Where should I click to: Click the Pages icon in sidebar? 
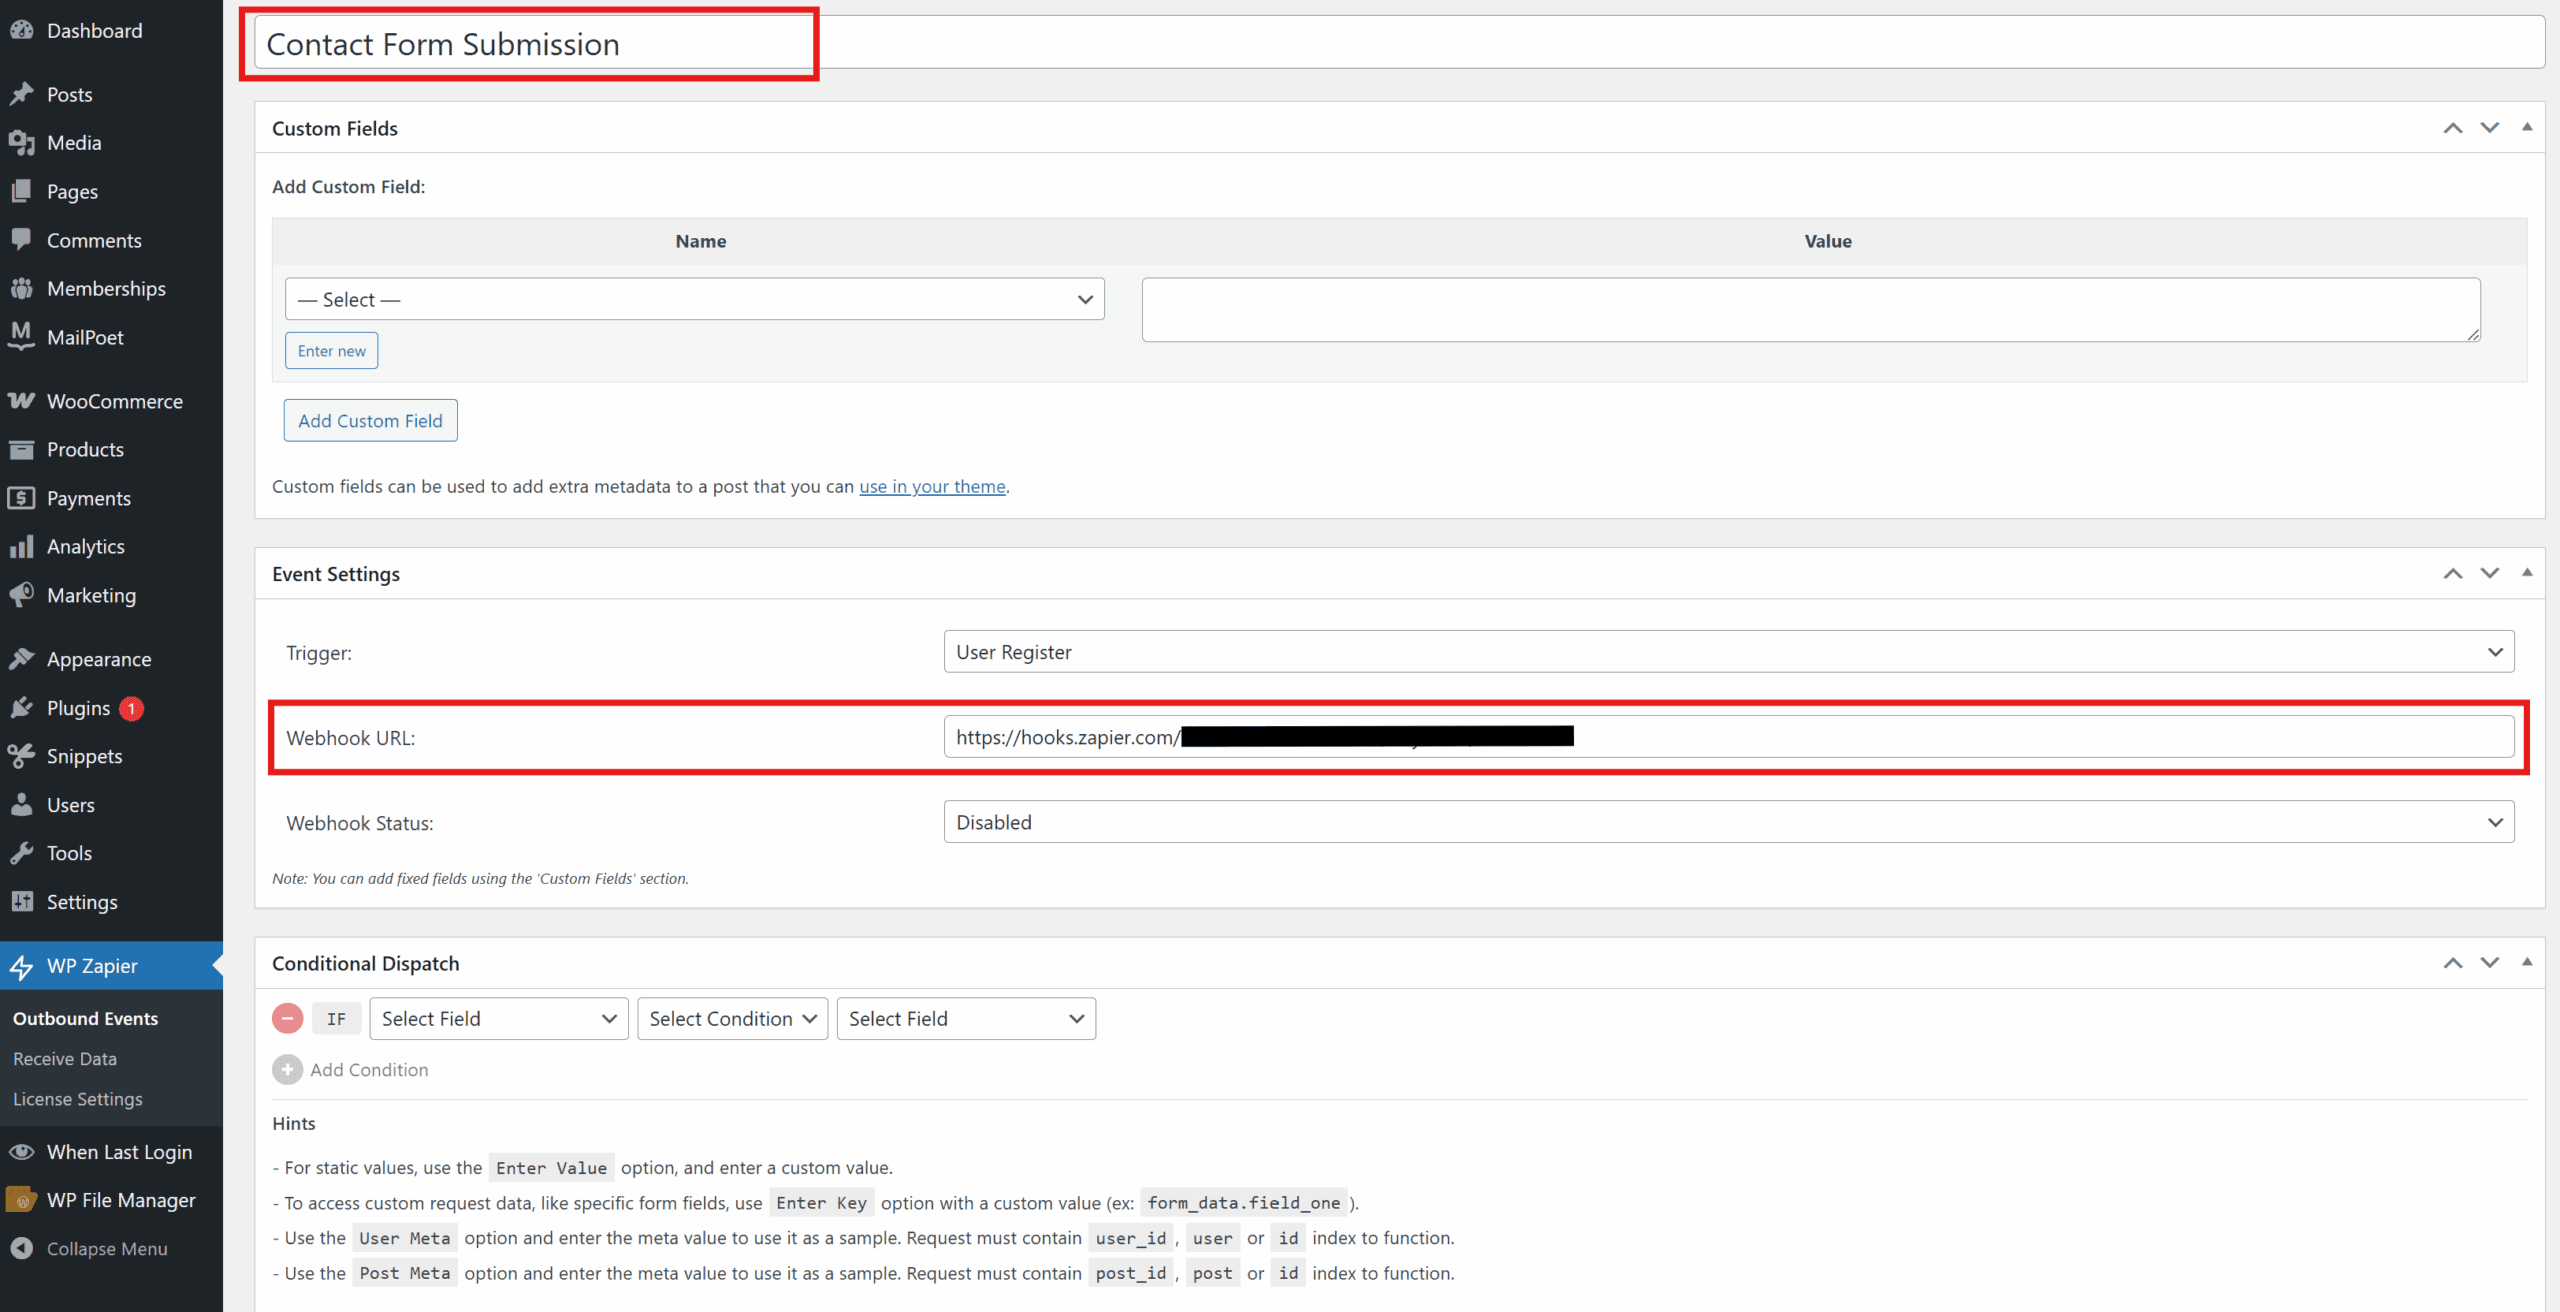point(22,191)
